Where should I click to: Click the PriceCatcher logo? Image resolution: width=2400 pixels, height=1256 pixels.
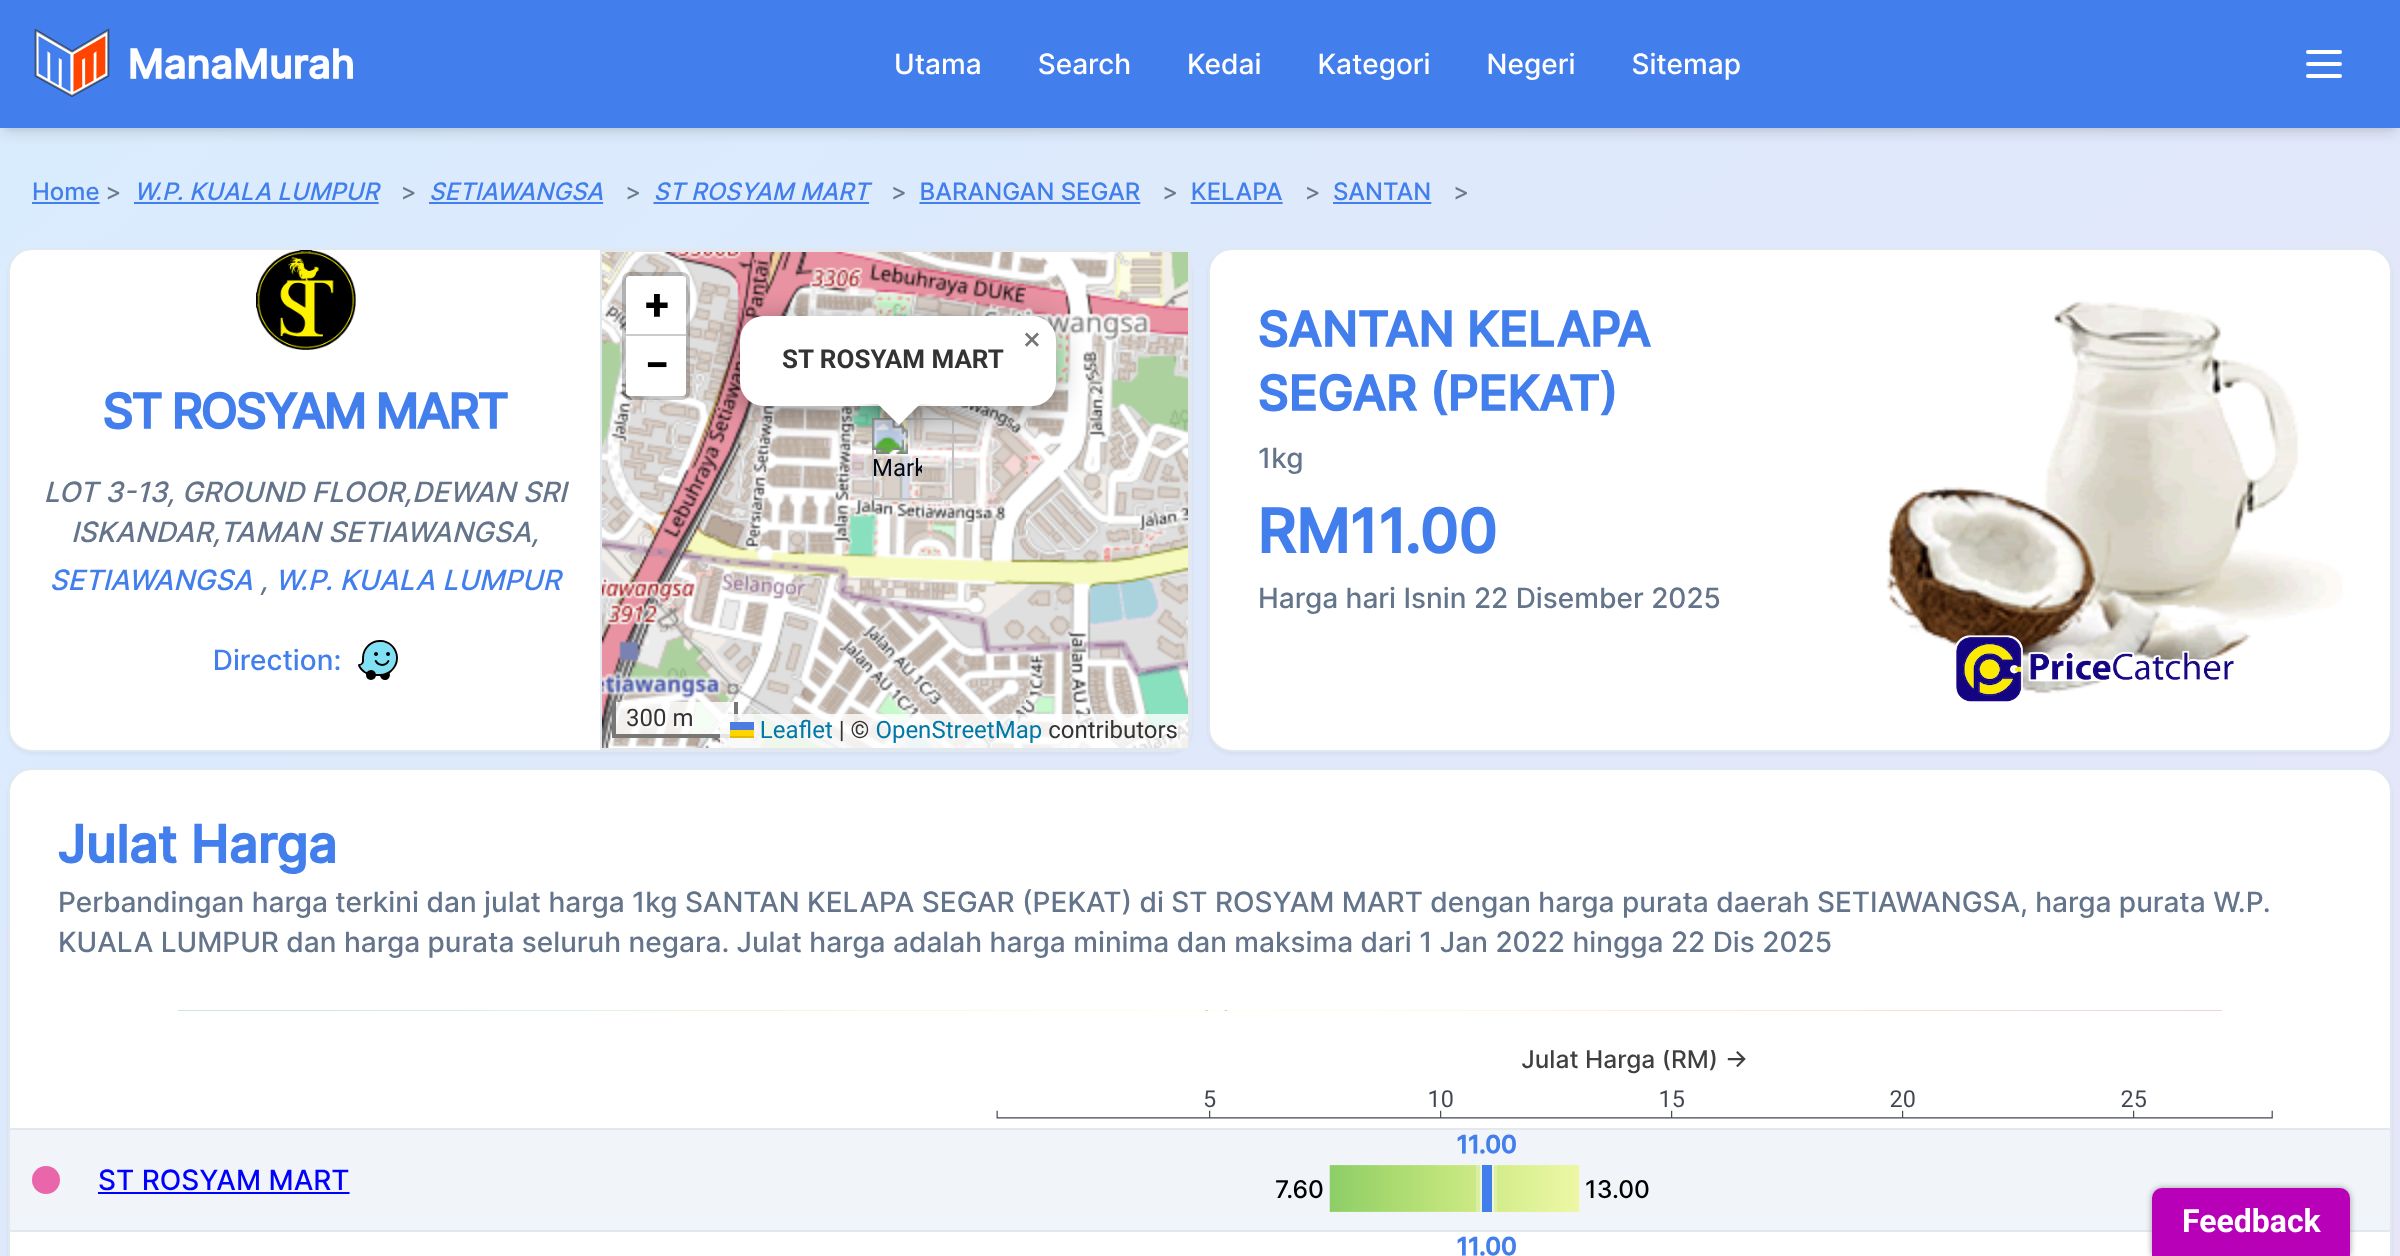tap(2094, 667)
